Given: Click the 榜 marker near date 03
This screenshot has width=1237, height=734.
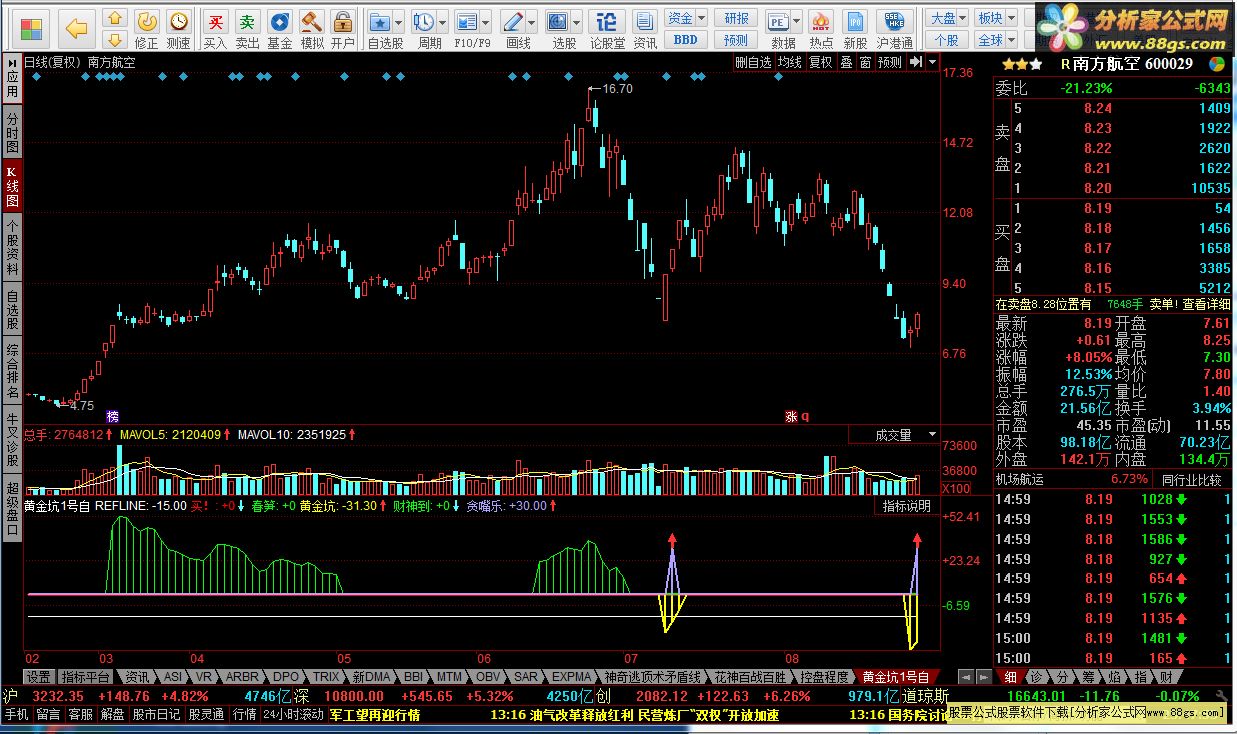Looking at the screenshot, I should [112, 416].
